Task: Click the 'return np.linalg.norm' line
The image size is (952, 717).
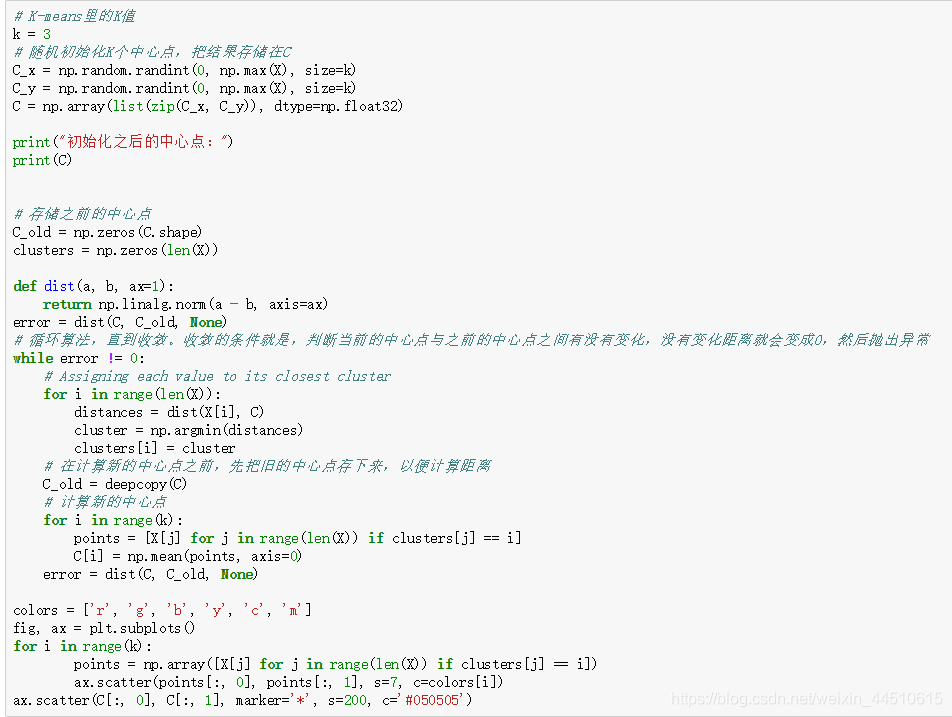Action: [x=185, y=304]
